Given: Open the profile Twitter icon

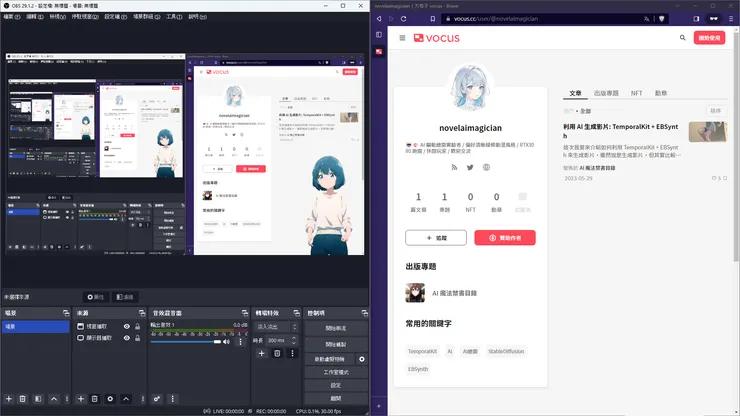Looking at the screenshot, I should 470,167.
